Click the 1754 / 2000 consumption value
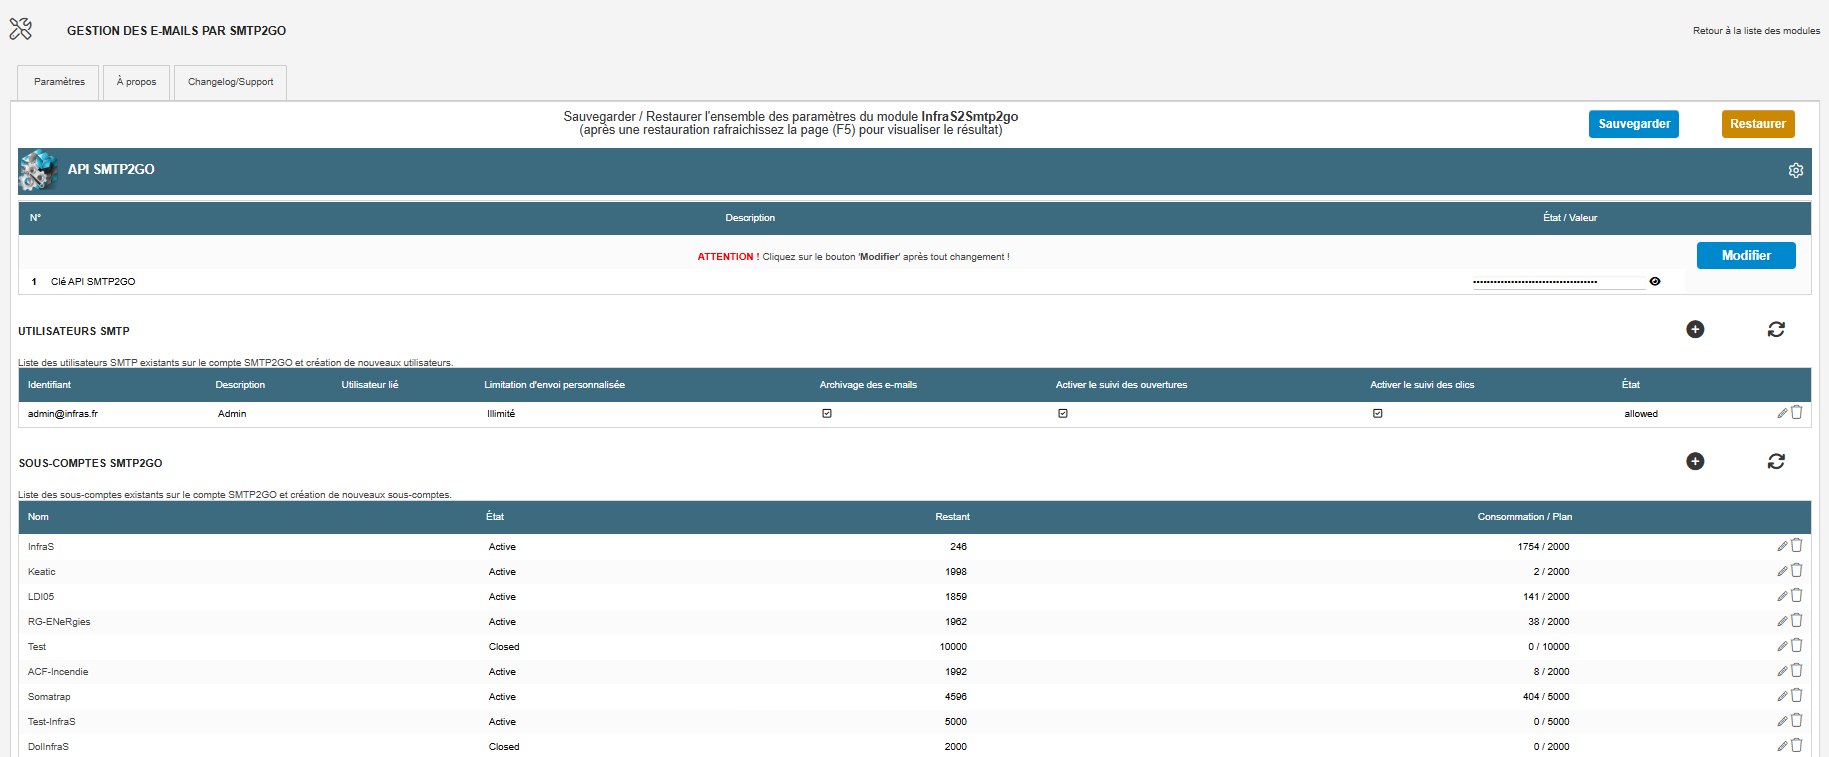 click(x=1543, y=547)
